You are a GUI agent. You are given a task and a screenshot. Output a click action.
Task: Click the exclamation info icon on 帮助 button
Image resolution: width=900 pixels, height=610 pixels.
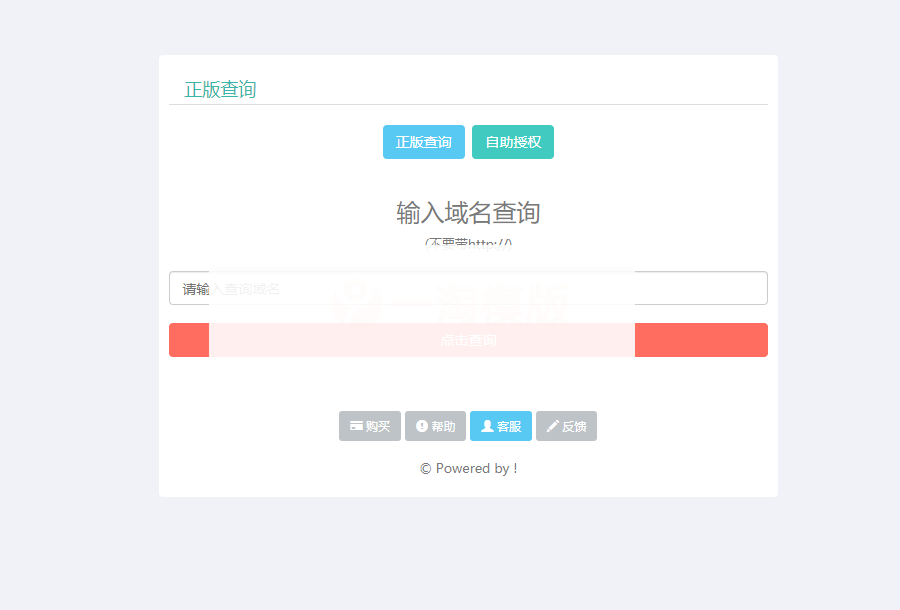pyautogui.click(x=421, y=425)
